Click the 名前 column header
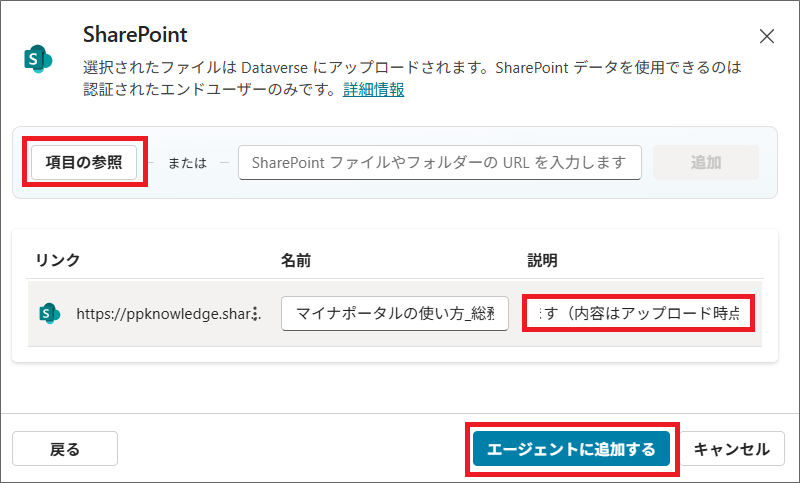The height and width of the screenshot is (483, 800). [296, 260]
